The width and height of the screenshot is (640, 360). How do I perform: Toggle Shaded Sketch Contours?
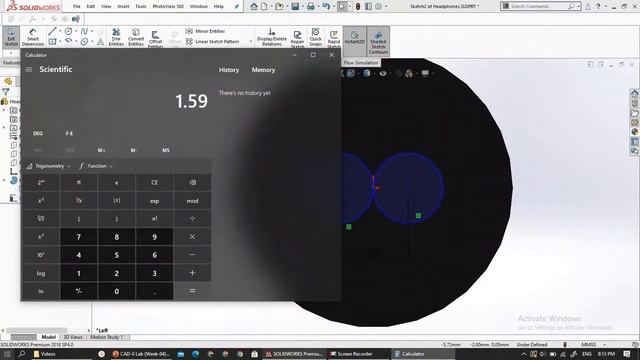click(x=378, y=41)
